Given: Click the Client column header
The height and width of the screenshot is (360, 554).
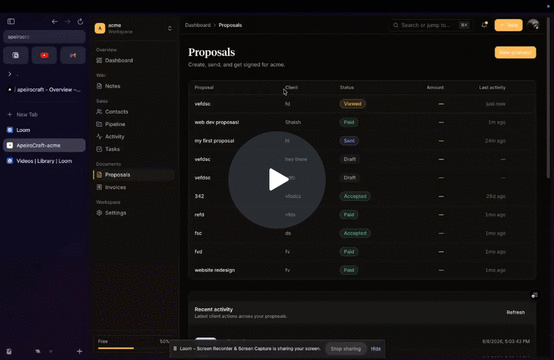Looking at the screenshot, I should tap(291, 87).
